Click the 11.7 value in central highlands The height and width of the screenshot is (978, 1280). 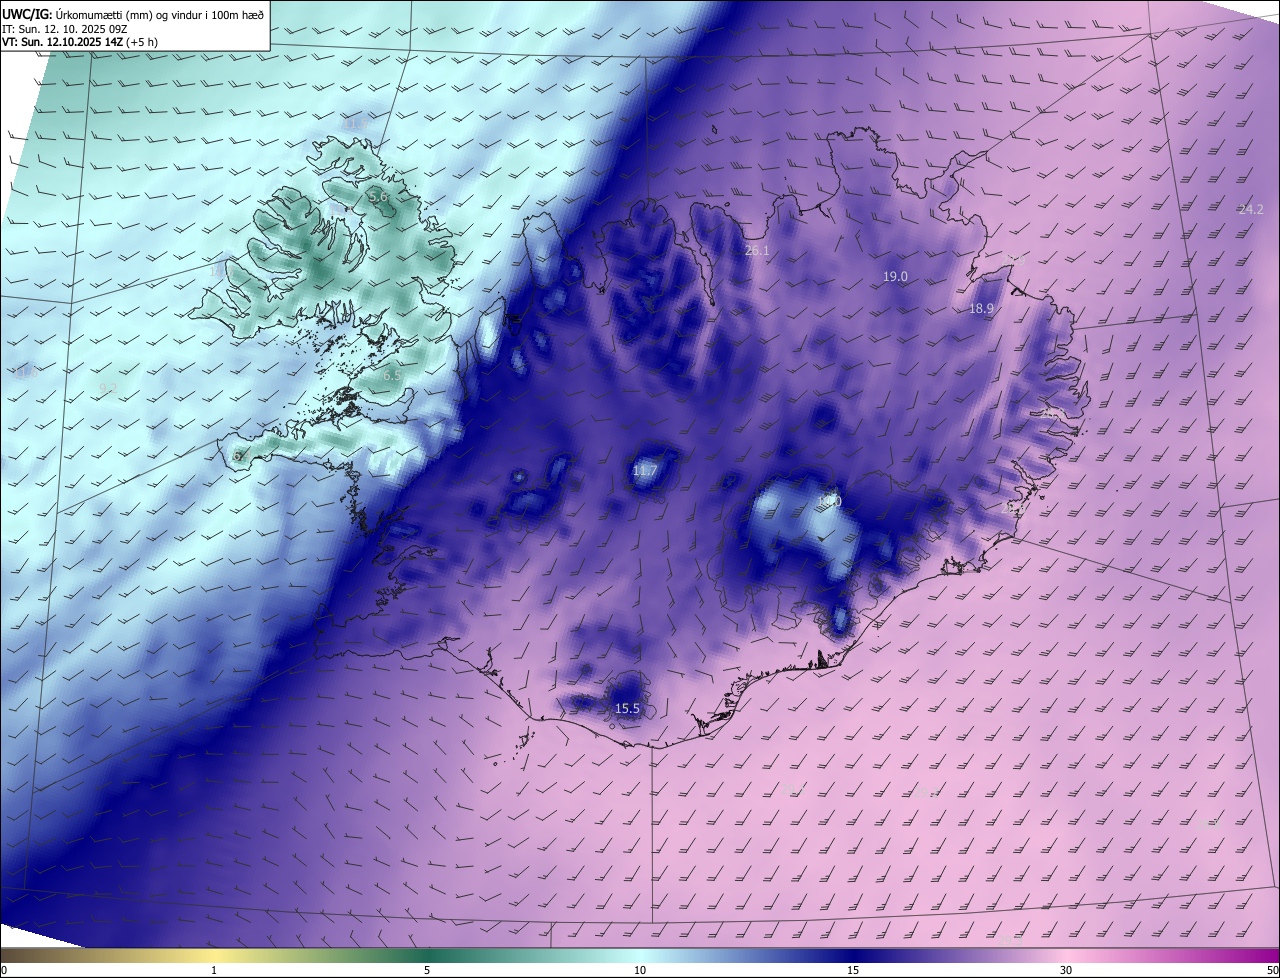tap(645, 470)
